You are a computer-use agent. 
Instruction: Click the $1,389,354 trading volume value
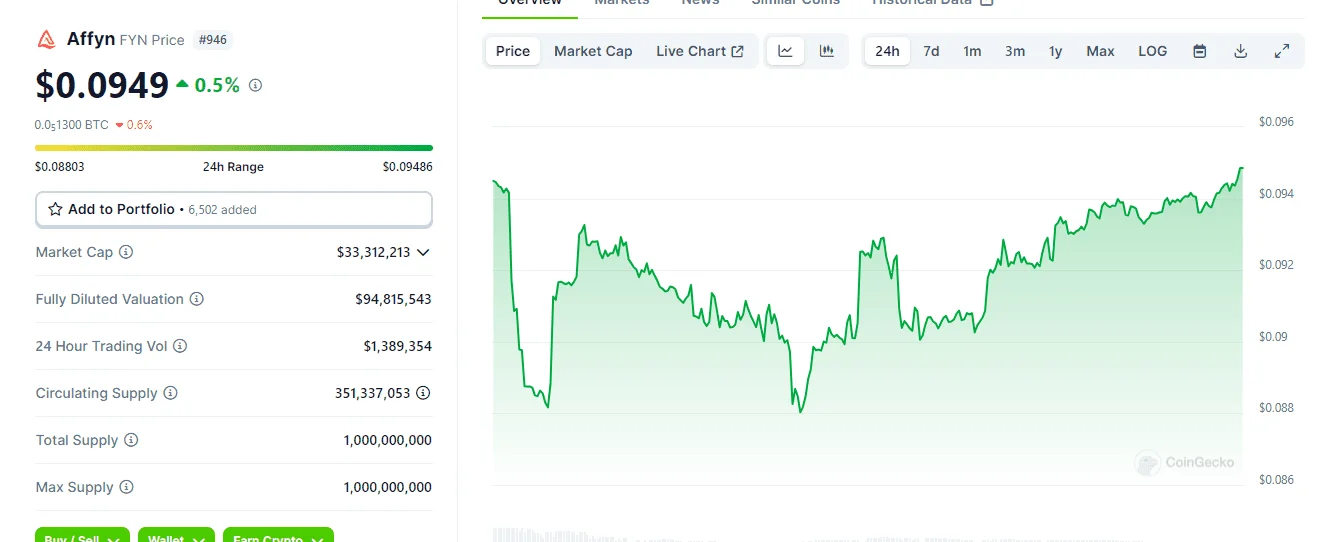pyautogui.click(x=397, y=346)
